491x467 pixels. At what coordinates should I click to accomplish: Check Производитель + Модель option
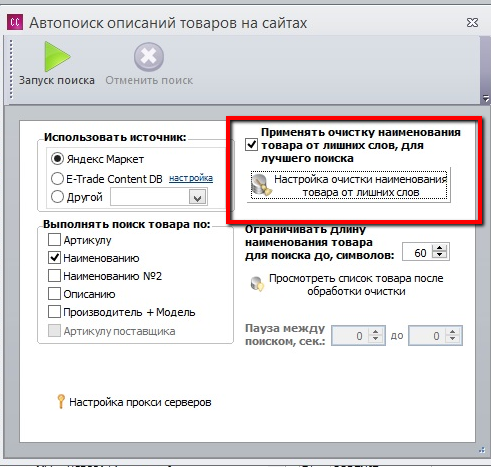[54, 312]
